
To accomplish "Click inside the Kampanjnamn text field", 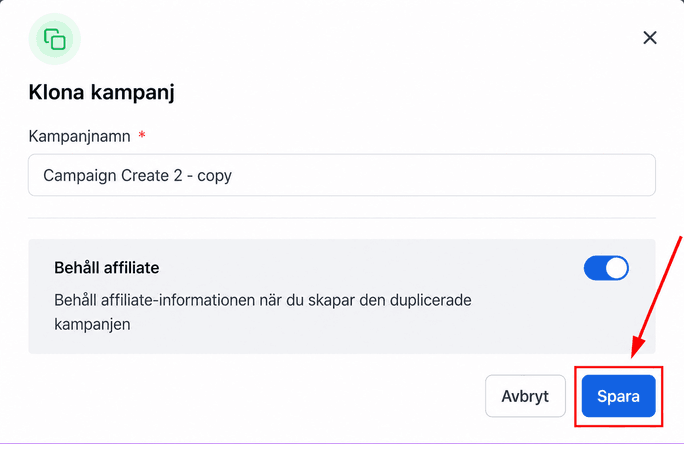I will (342, 175).
